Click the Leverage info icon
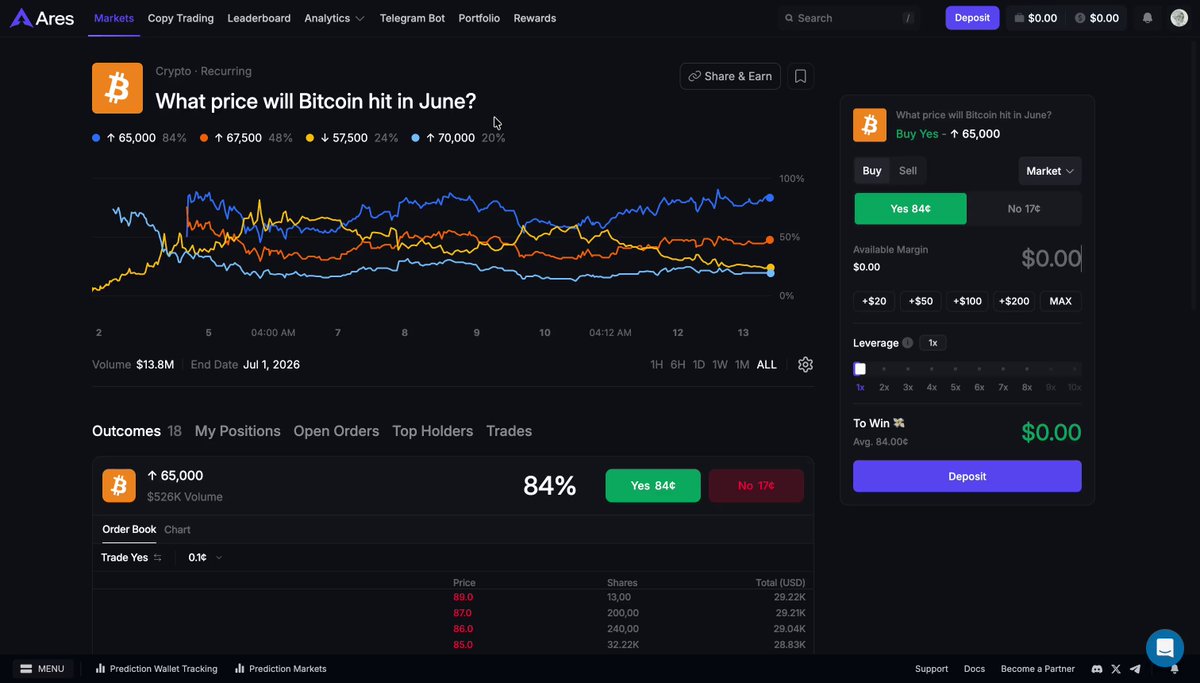This screenshot has height=683, width=1200. 907,343
